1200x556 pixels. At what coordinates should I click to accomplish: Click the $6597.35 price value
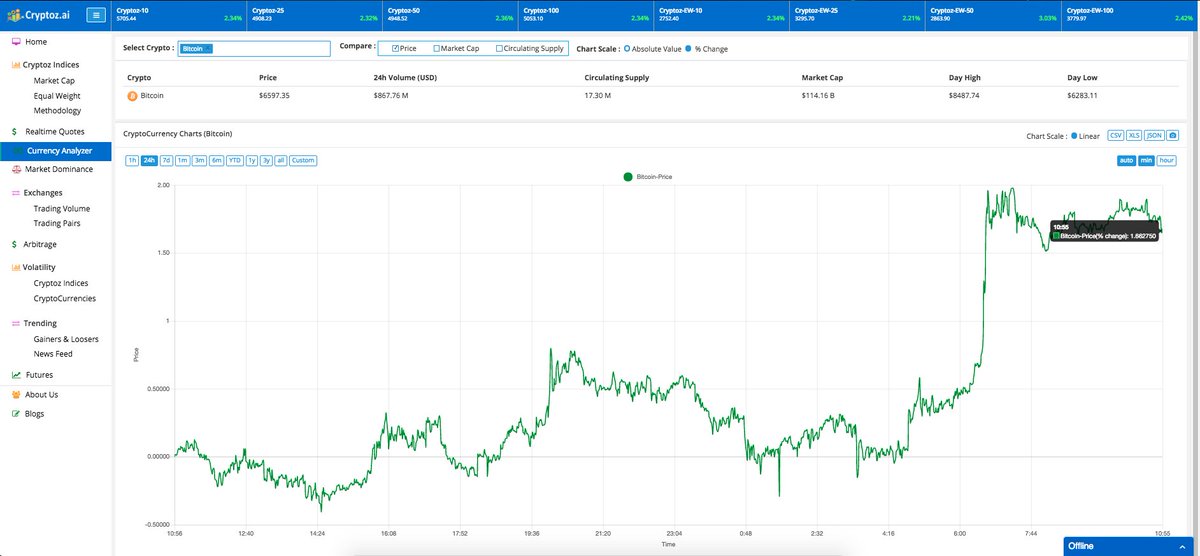[274, 96]
